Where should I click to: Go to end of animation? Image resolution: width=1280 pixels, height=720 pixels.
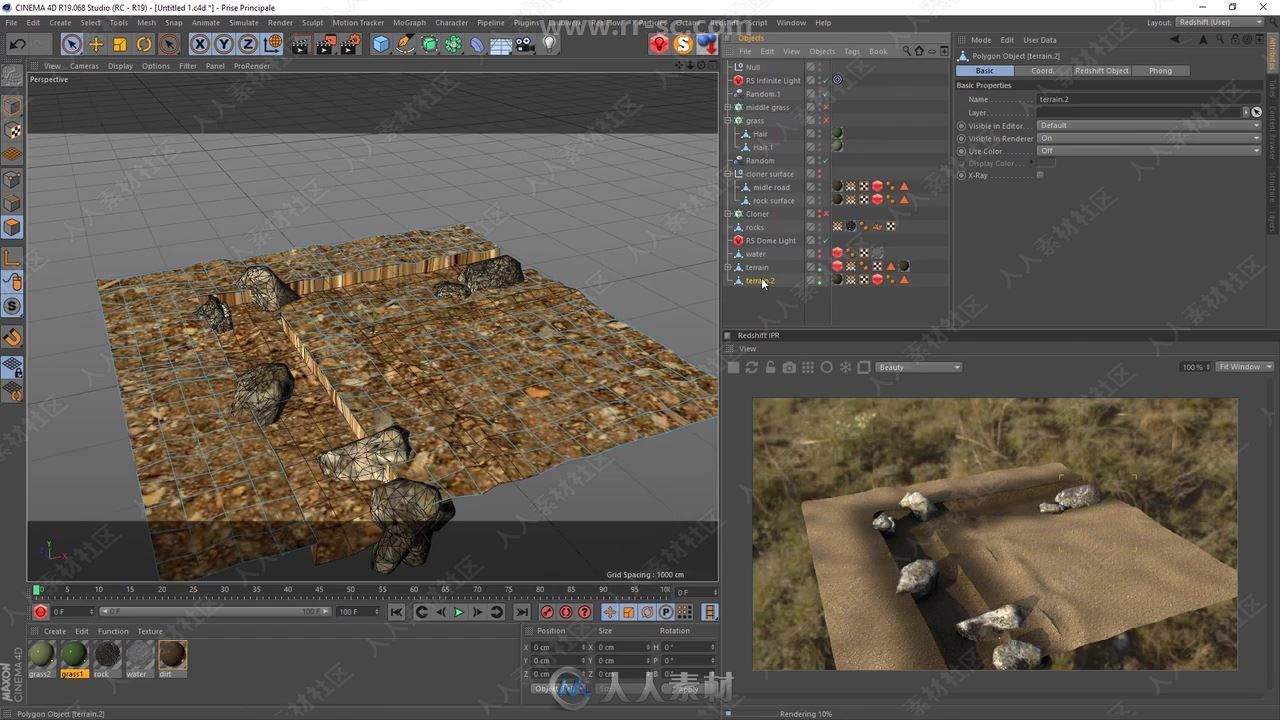522,612
